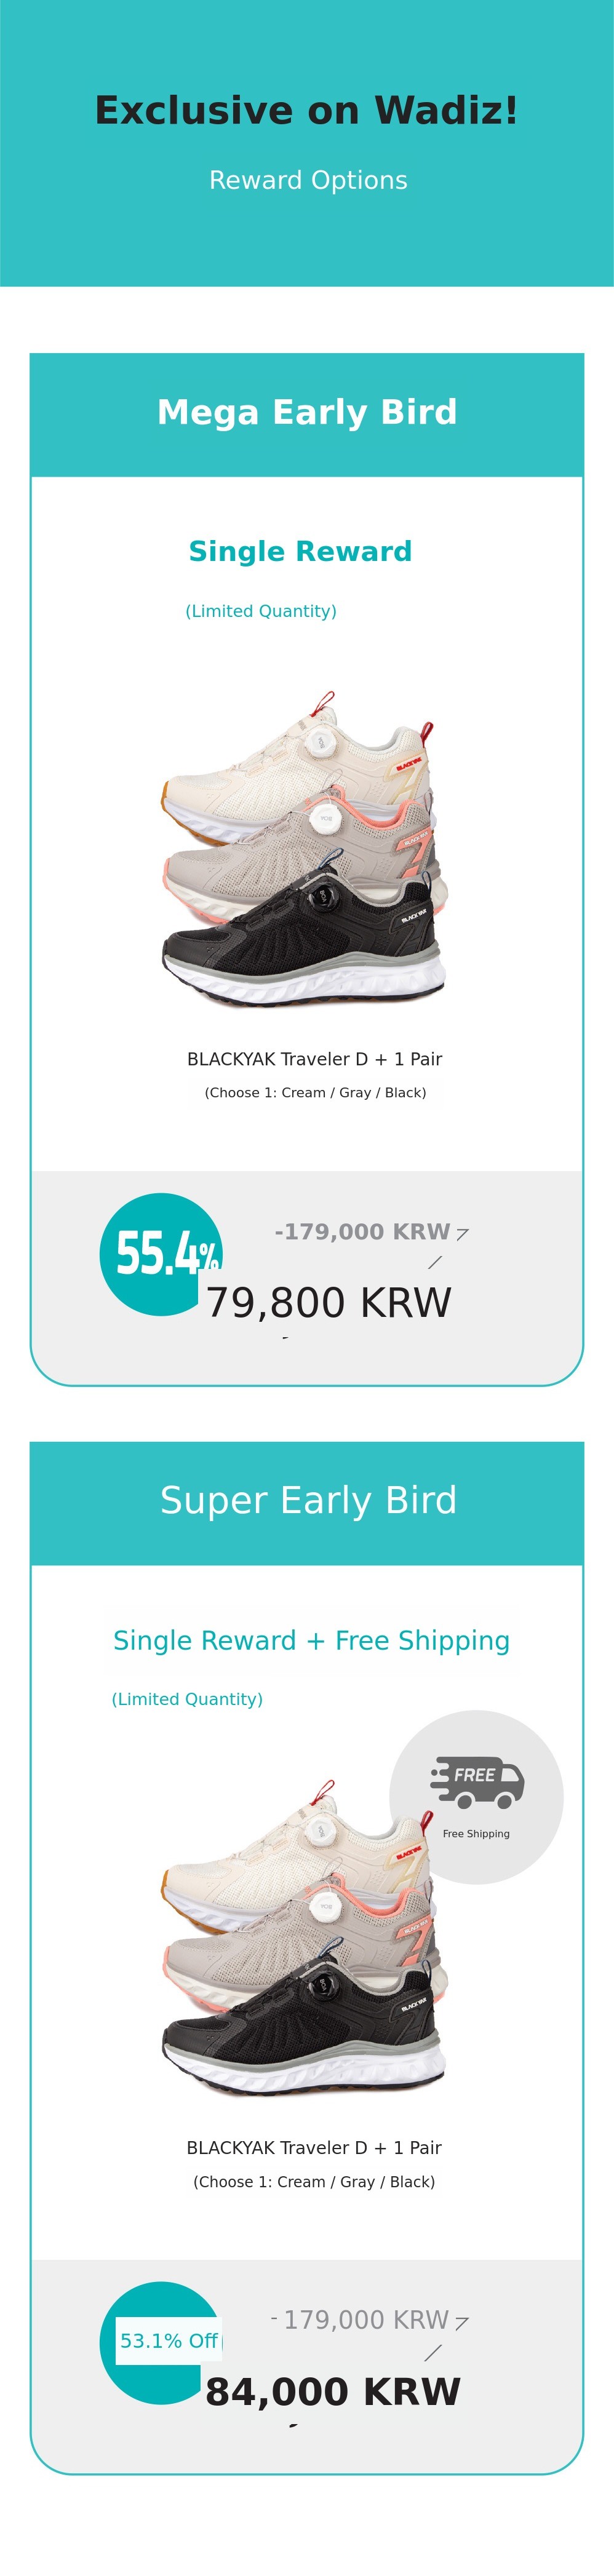Click the "Free Shipping" label under truck
Screen dimensions: 614x2576
[x=476, y=1833]
